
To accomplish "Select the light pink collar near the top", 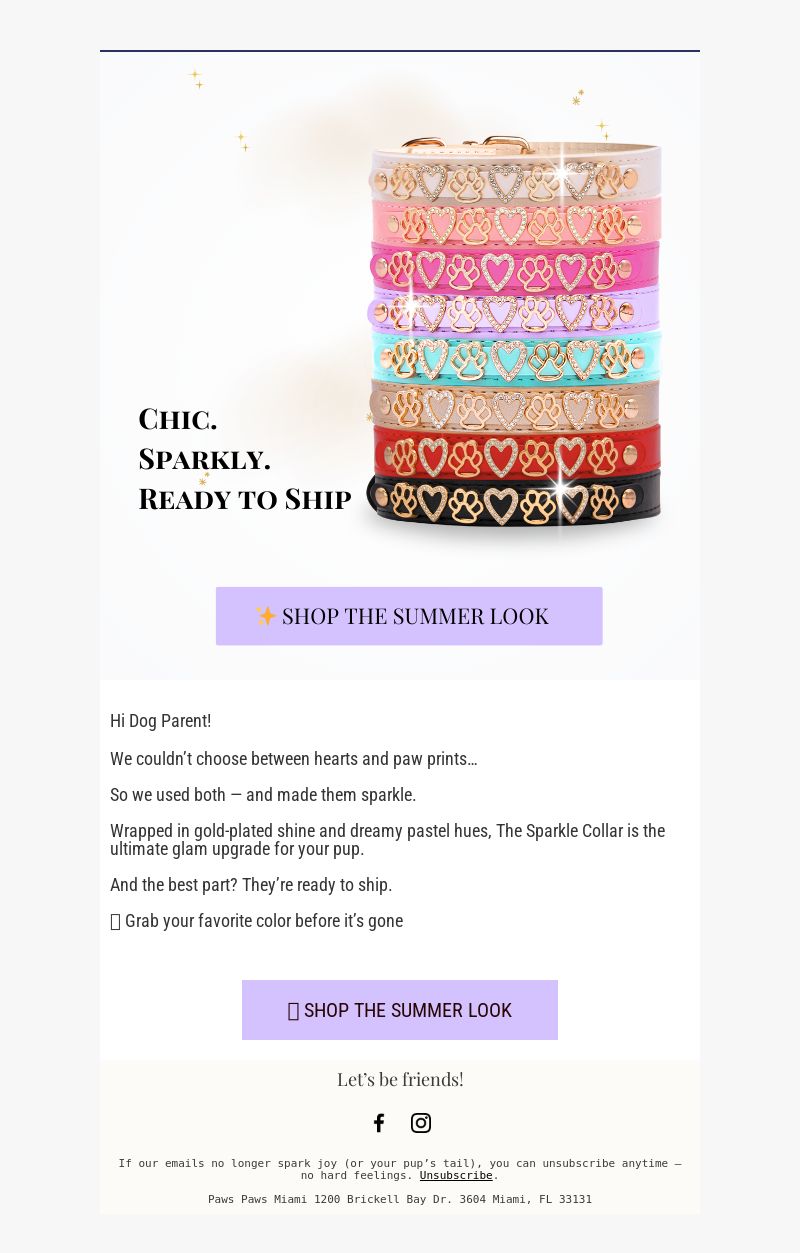I will click(516, 222).
